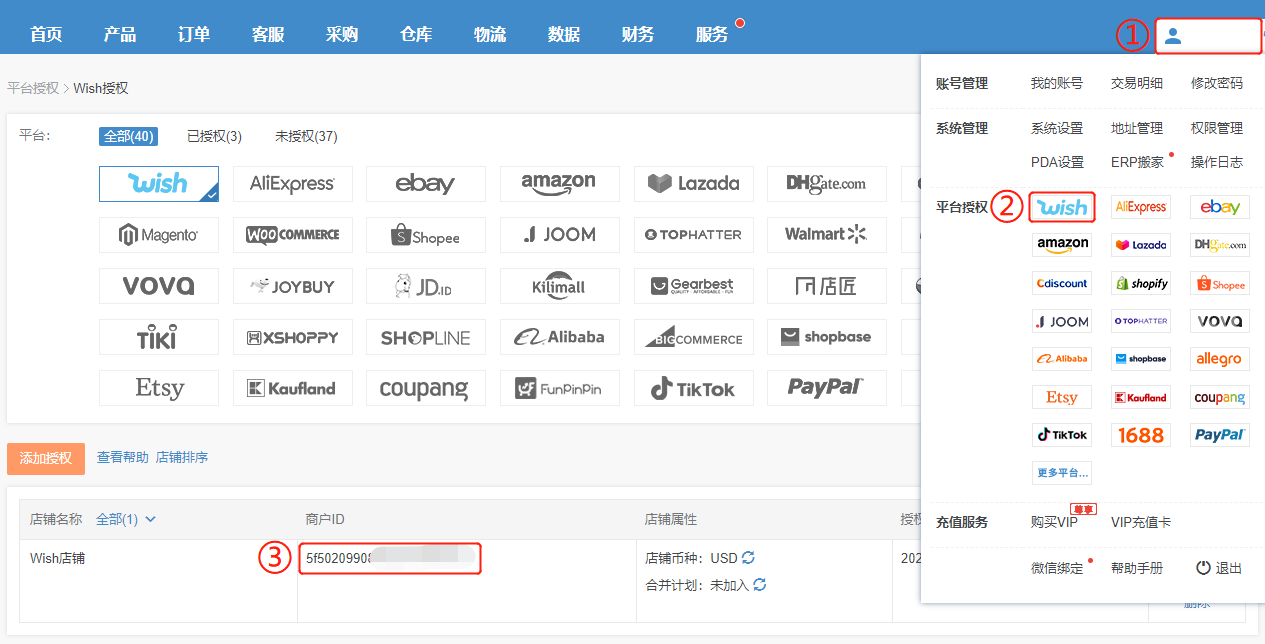Open Cdiscount in the dropdown platform list
Screen dimensions: 1265x644
[1062, 283]
